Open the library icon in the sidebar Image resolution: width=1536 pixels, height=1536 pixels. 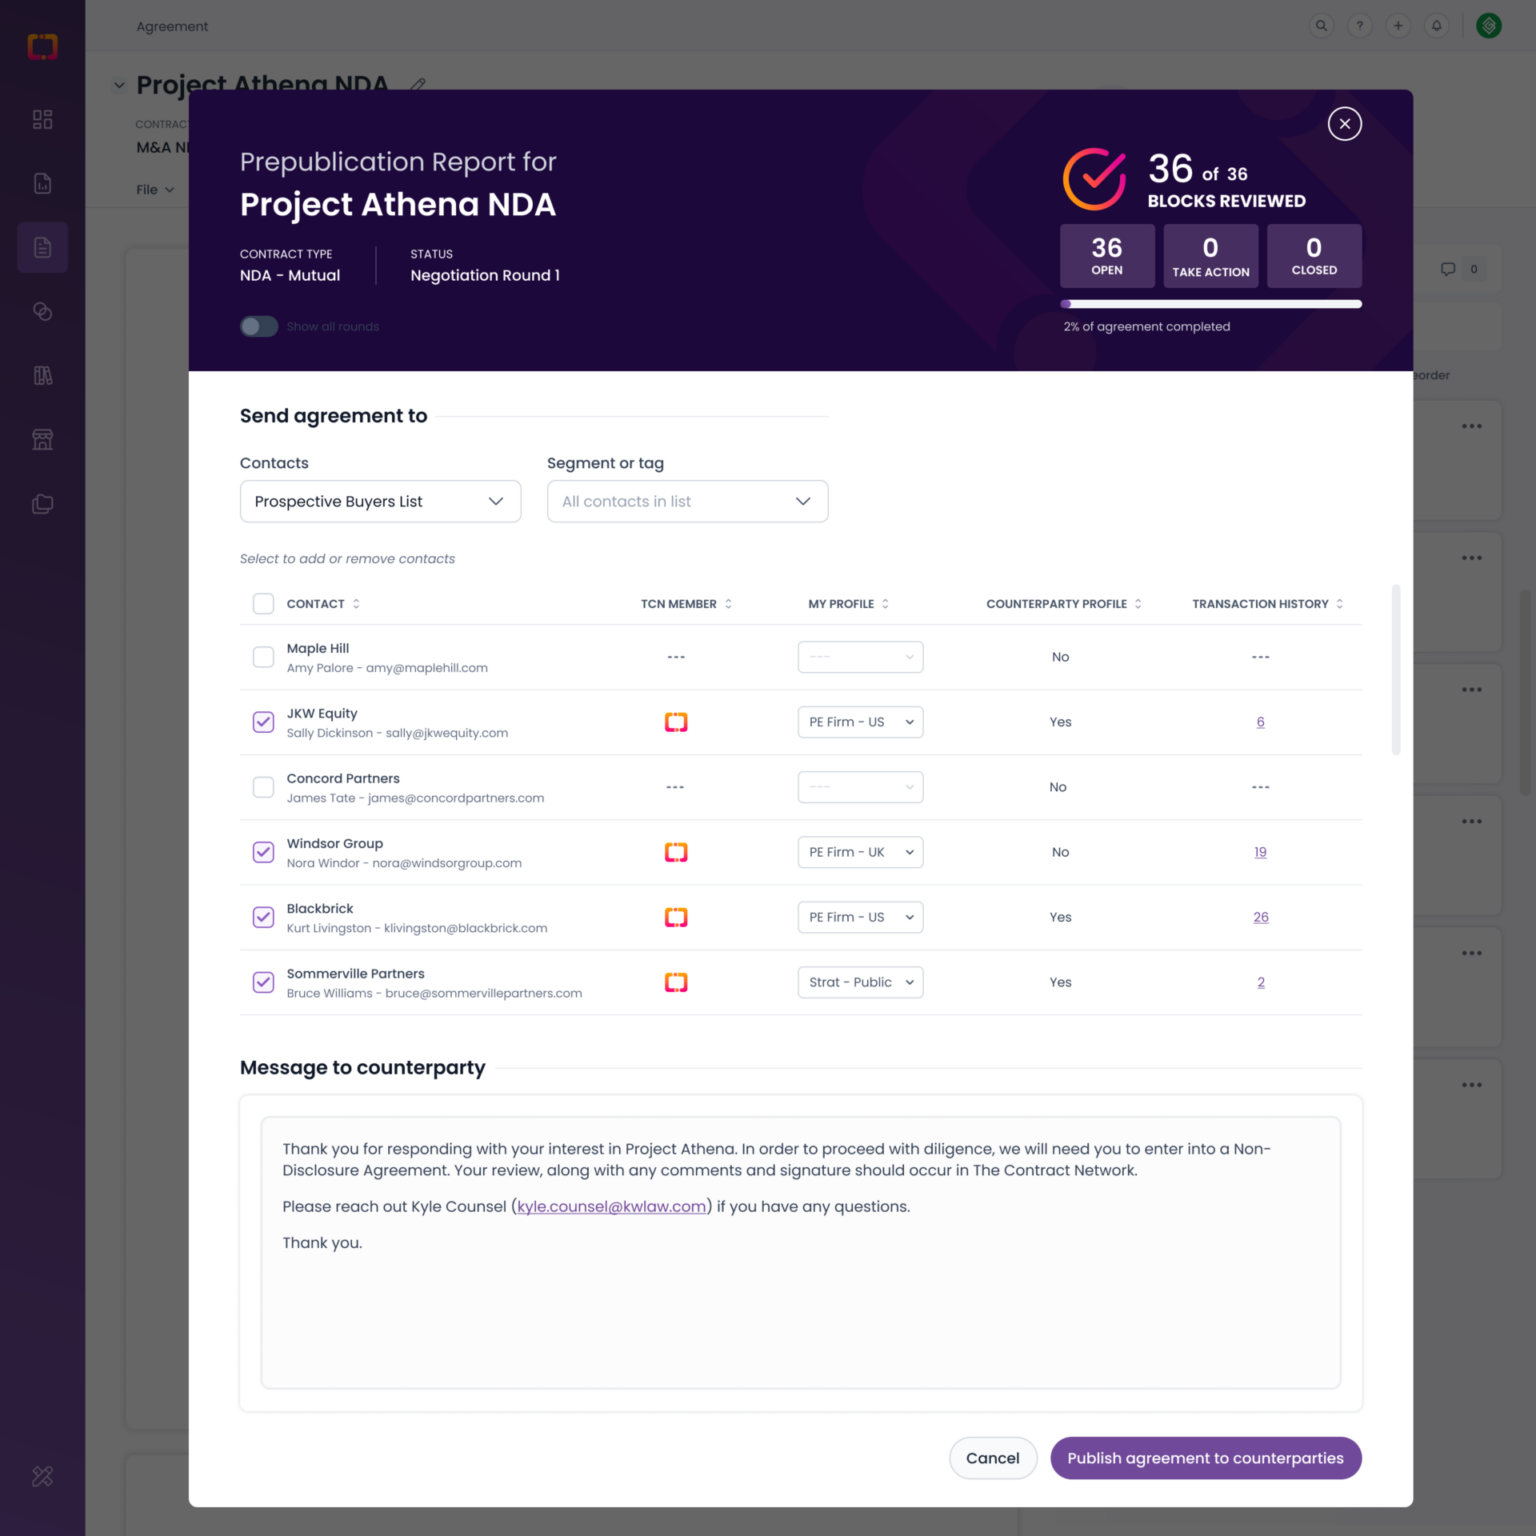tap(42, 375)
